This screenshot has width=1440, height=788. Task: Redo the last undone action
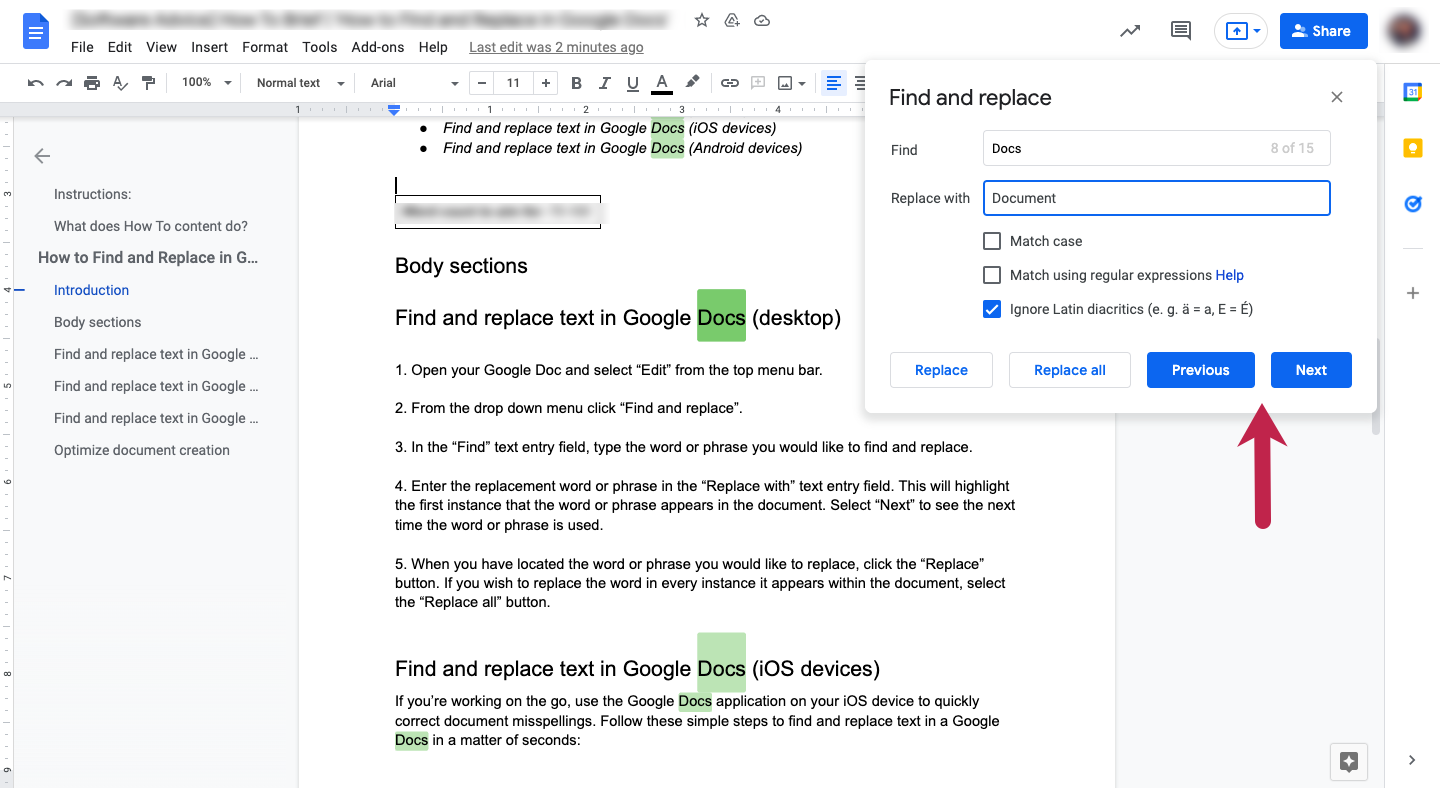pyautogui.click(x=64, y=83)
